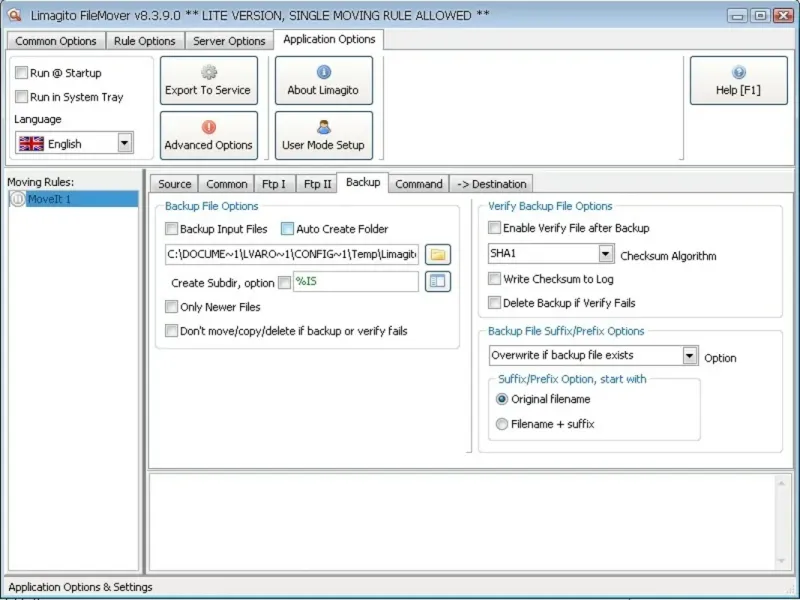
Task: Click the %IS subdir input field
Action: [356, 281]
